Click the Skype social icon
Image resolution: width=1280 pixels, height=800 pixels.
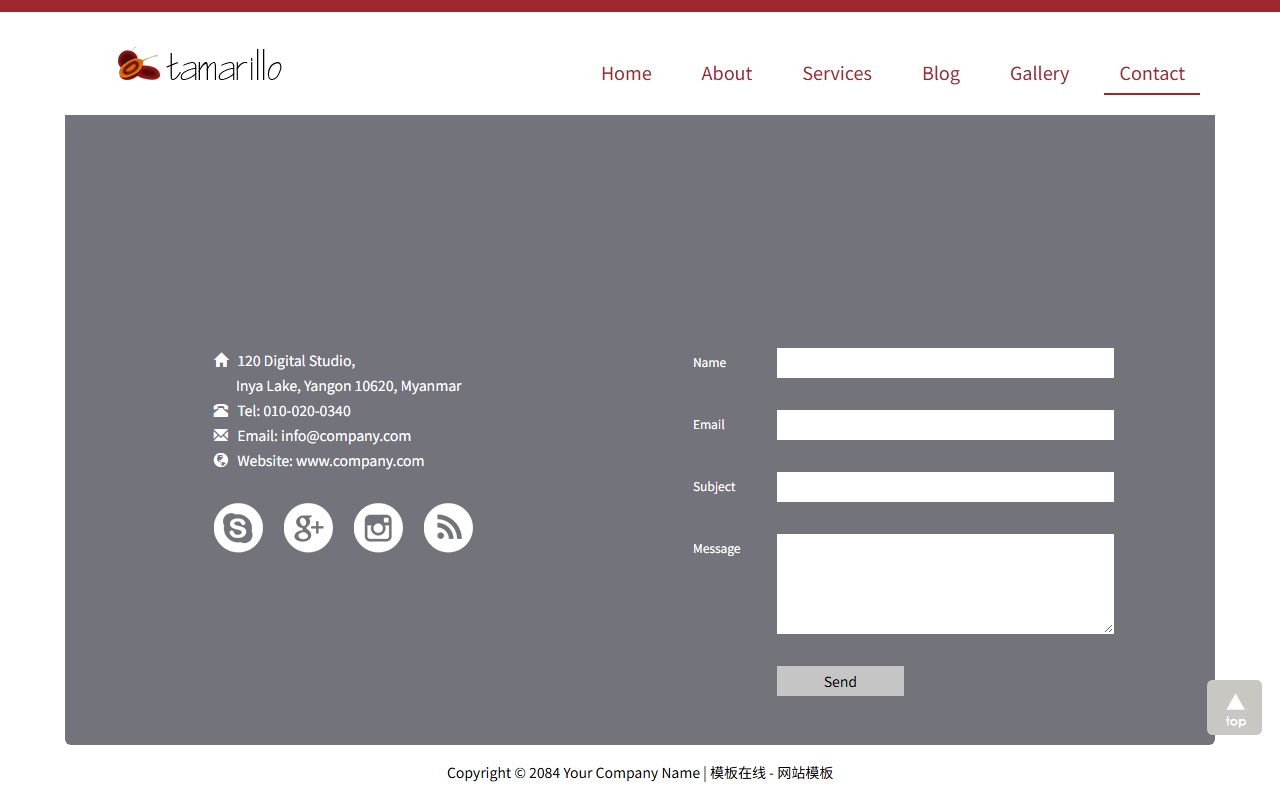(238, 528)
